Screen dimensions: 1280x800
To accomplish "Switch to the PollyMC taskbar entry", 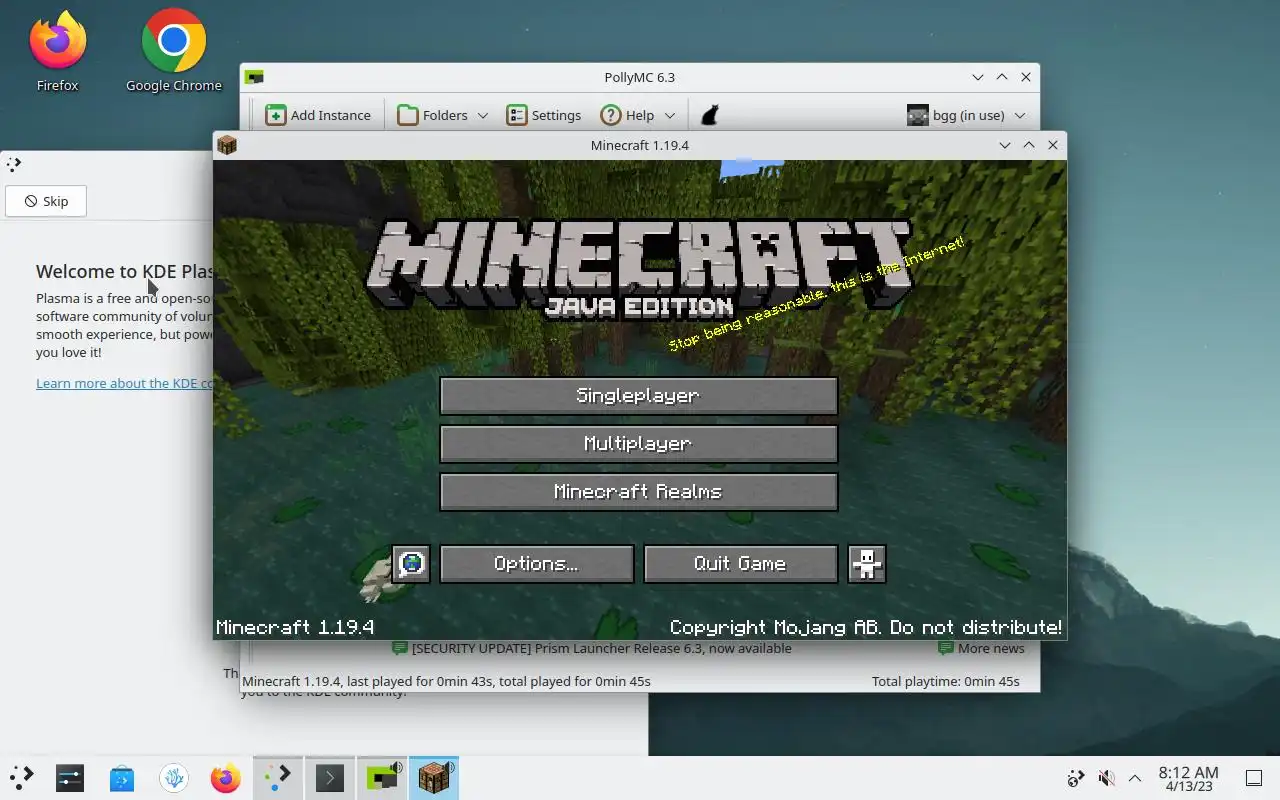I will (x=382, y=778).
